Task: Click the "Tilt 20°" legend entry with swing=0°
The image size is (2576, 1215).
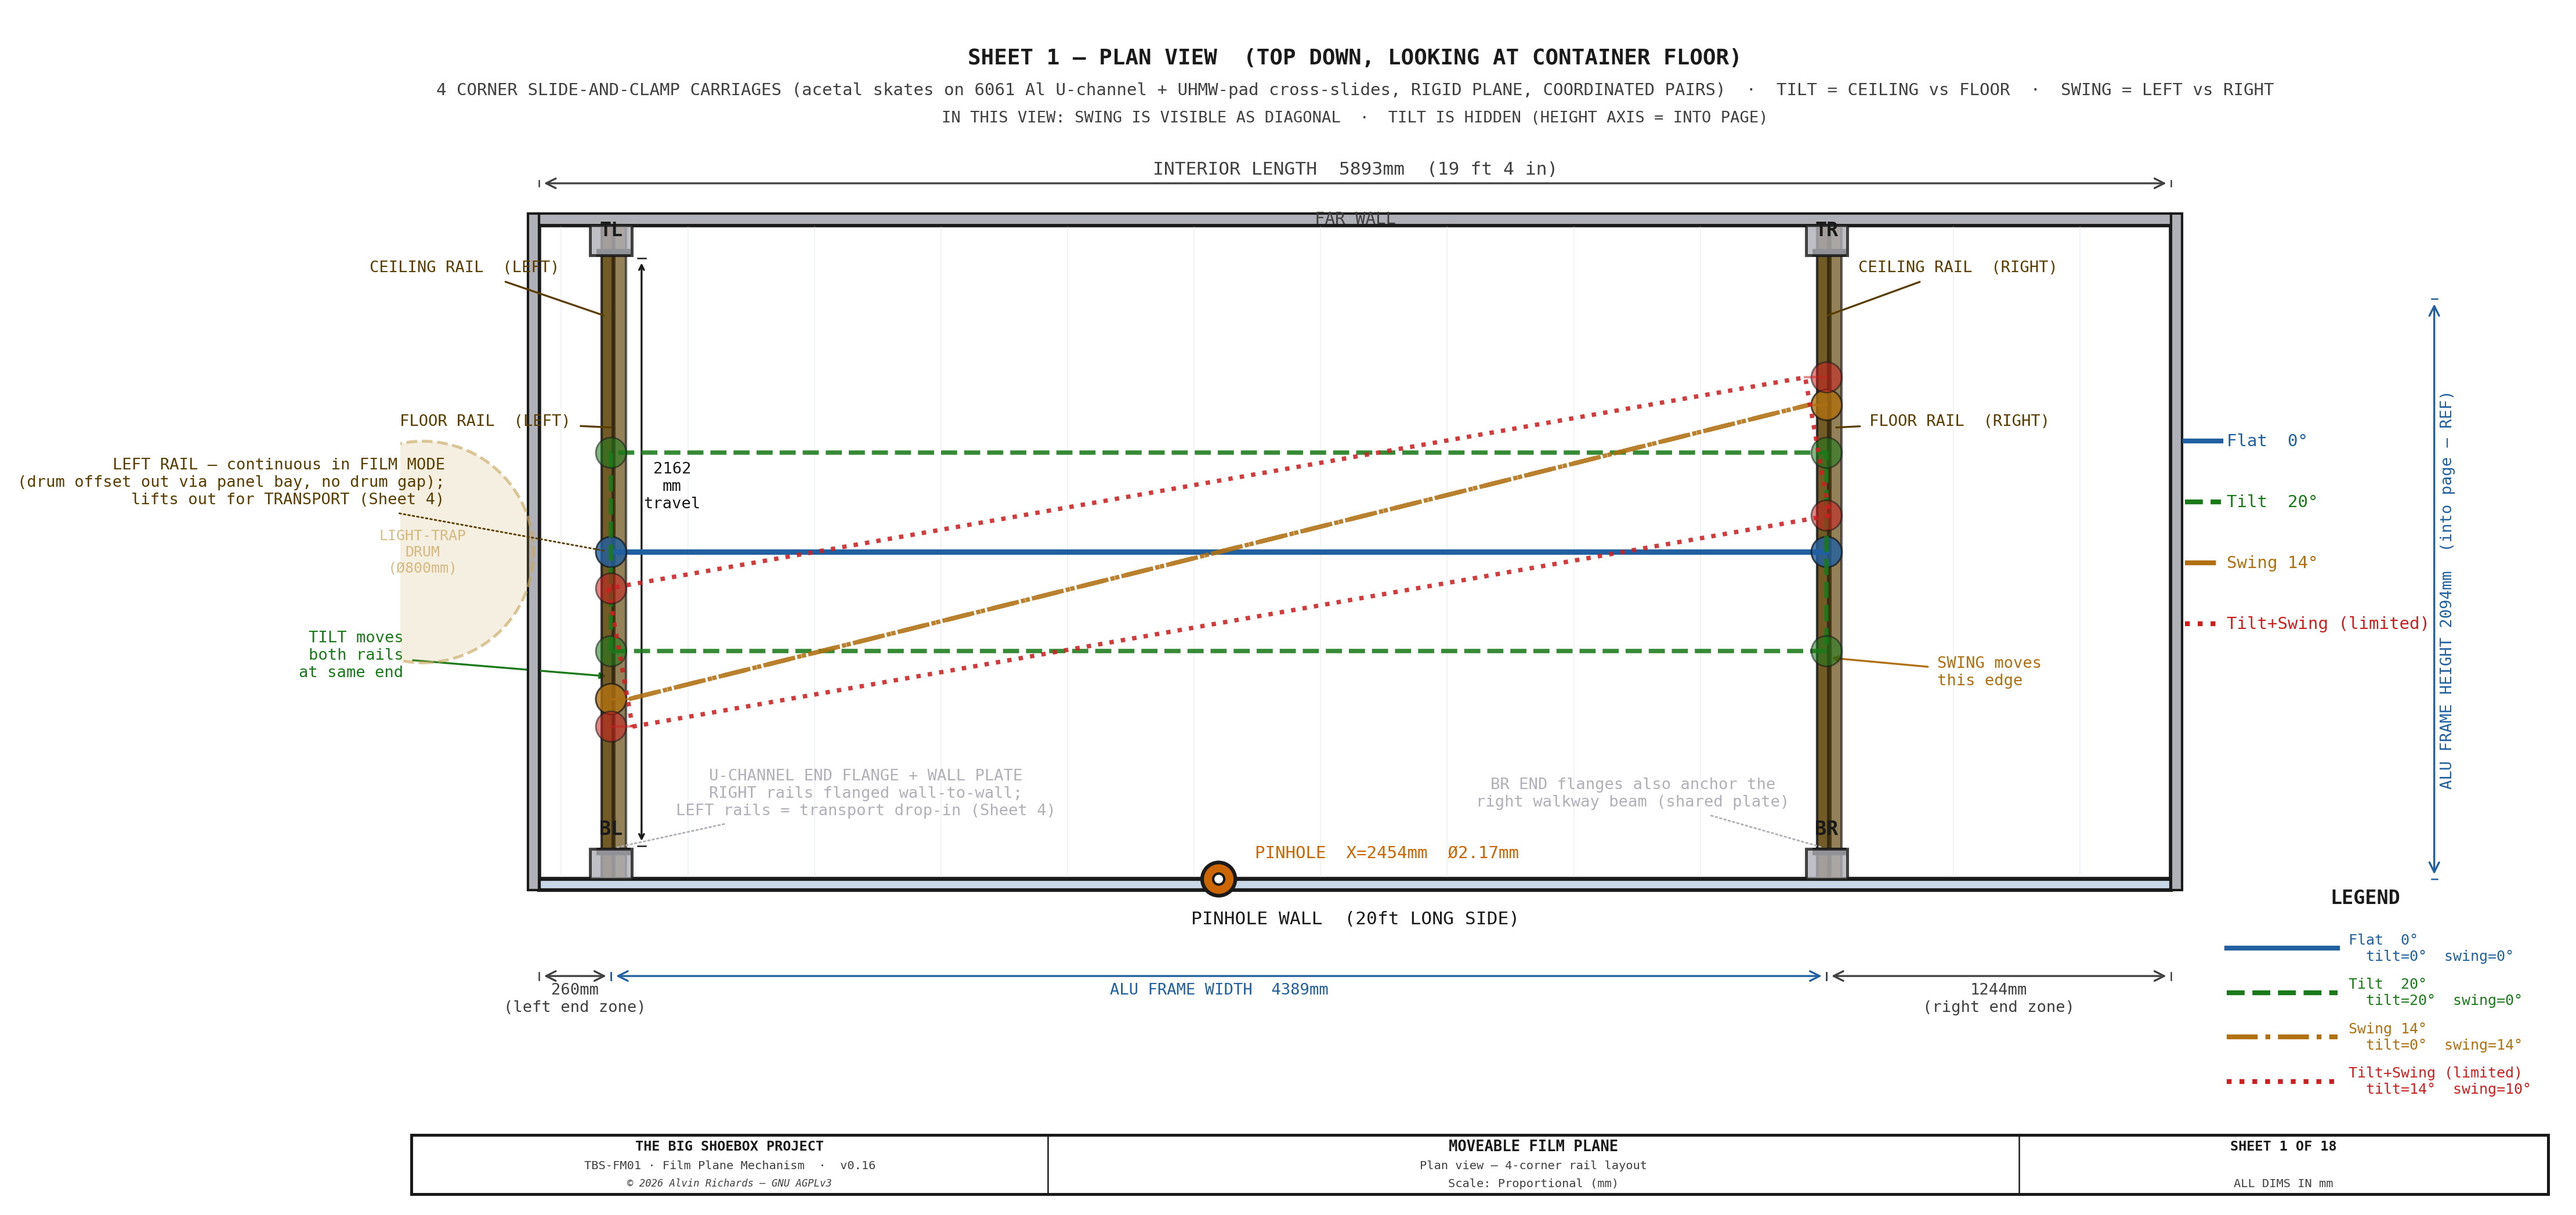Action: pos(2434,992)
